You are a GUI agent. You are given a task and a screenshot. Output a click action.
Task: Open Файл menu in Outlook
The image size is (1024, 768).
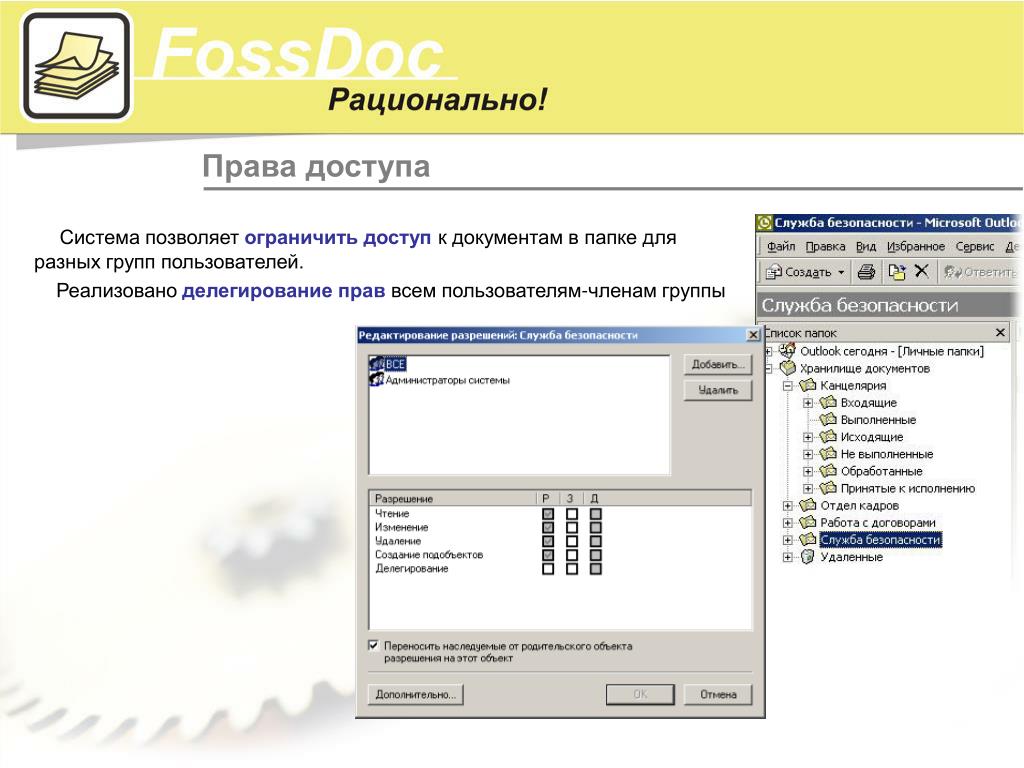[780, 247]
